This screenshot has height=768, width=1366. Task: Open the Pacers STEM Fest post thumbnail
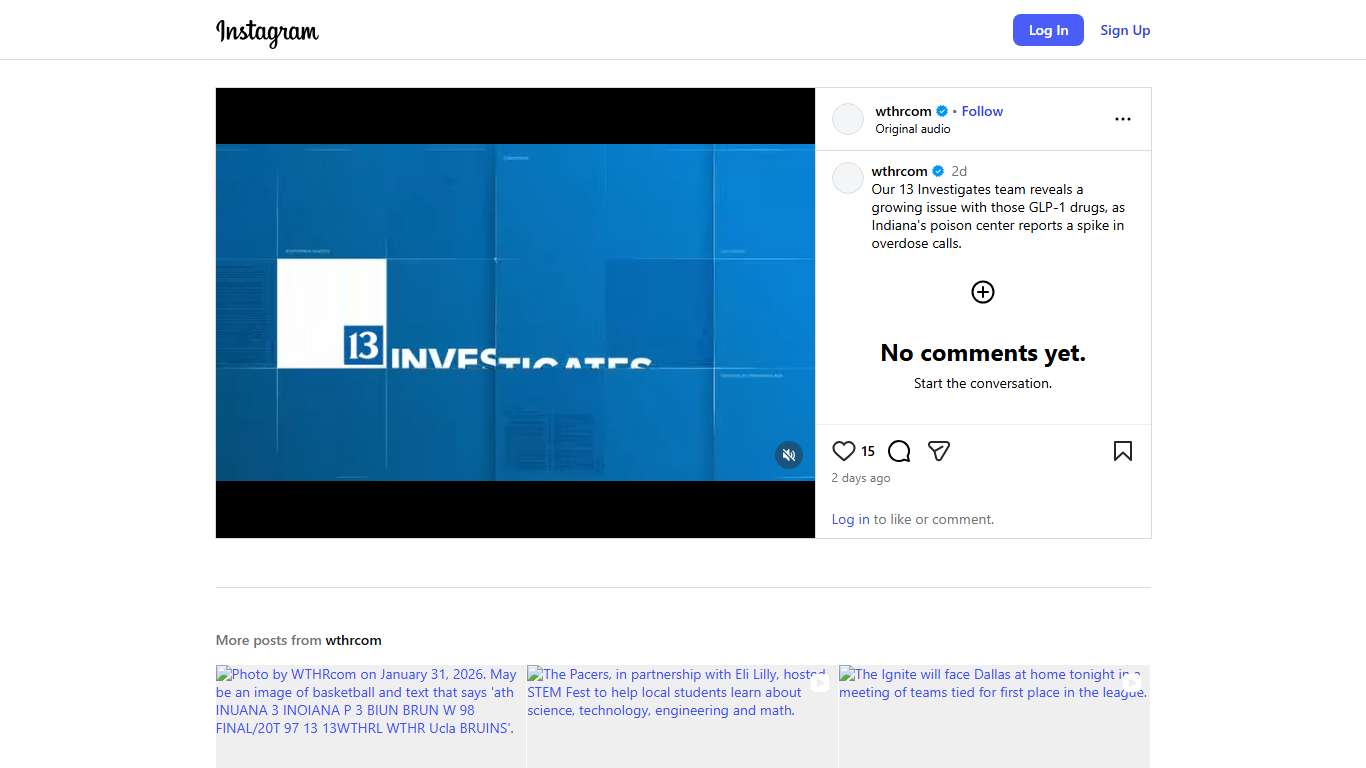point(682,716)
